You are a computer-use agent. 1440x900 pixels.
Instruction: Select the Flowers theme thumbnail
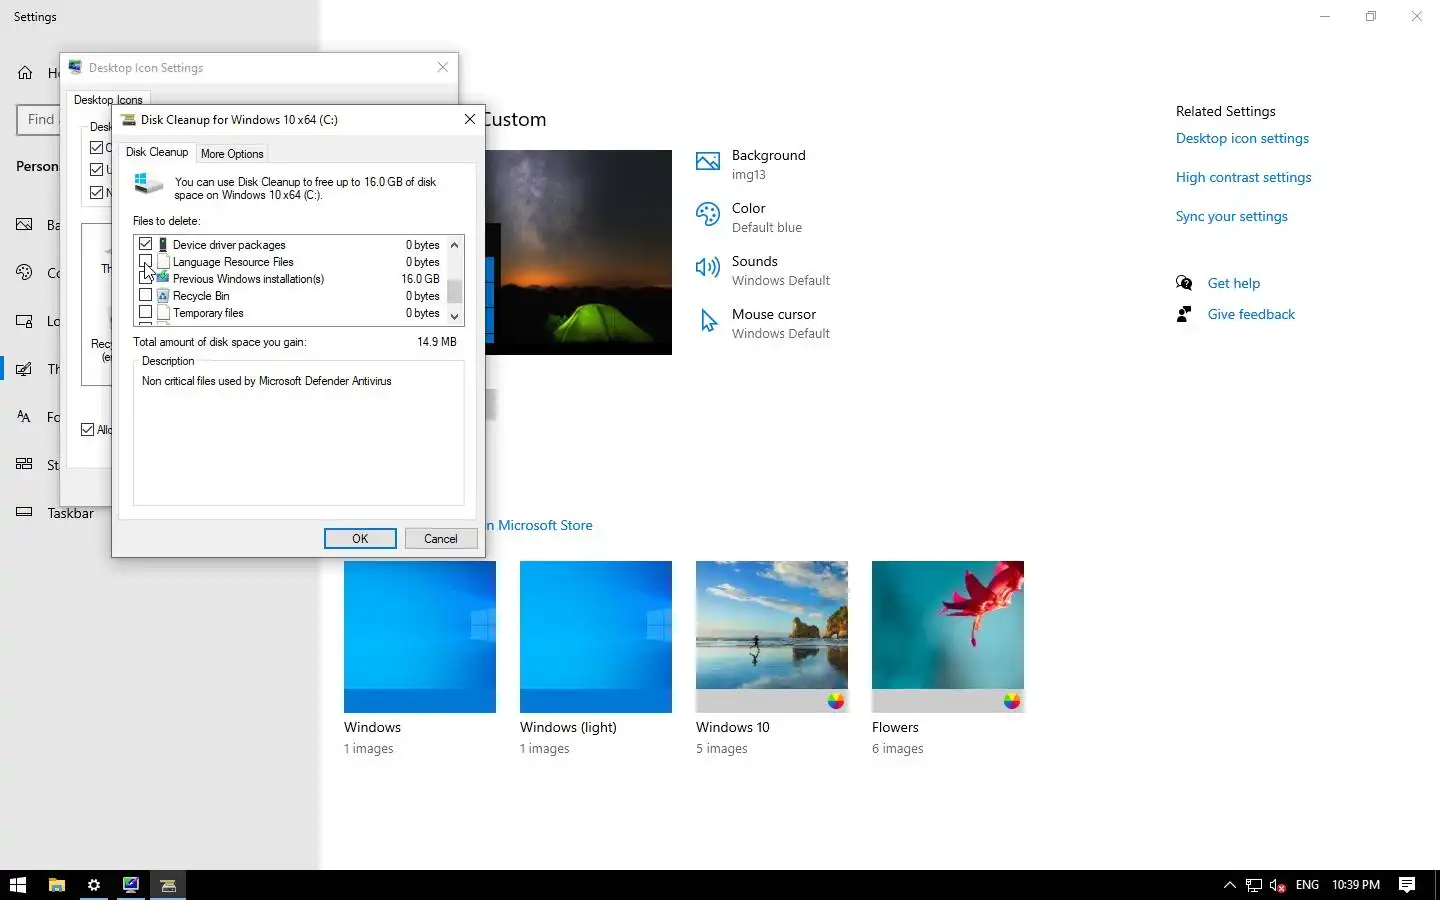tap(948, 637)
